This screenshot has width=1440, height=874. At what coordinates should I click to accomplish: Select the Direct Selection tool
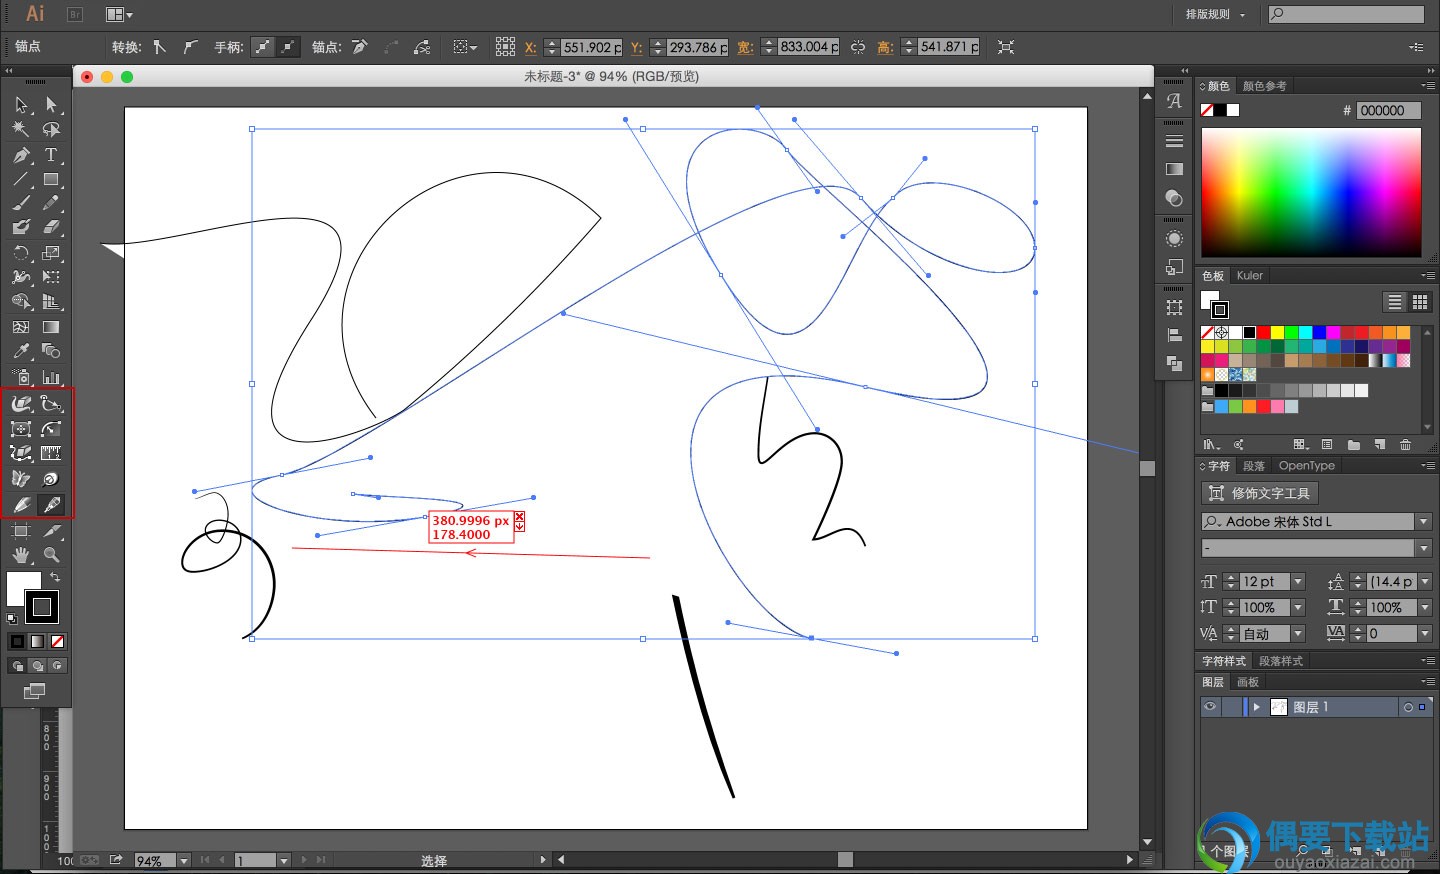coord(51,104)
